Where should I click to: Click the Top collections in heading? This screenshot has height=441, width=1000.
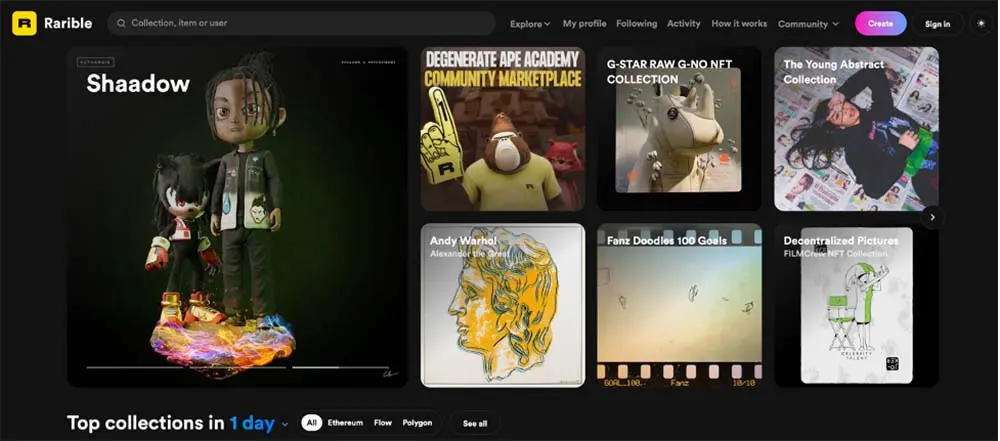click(145, 423)
